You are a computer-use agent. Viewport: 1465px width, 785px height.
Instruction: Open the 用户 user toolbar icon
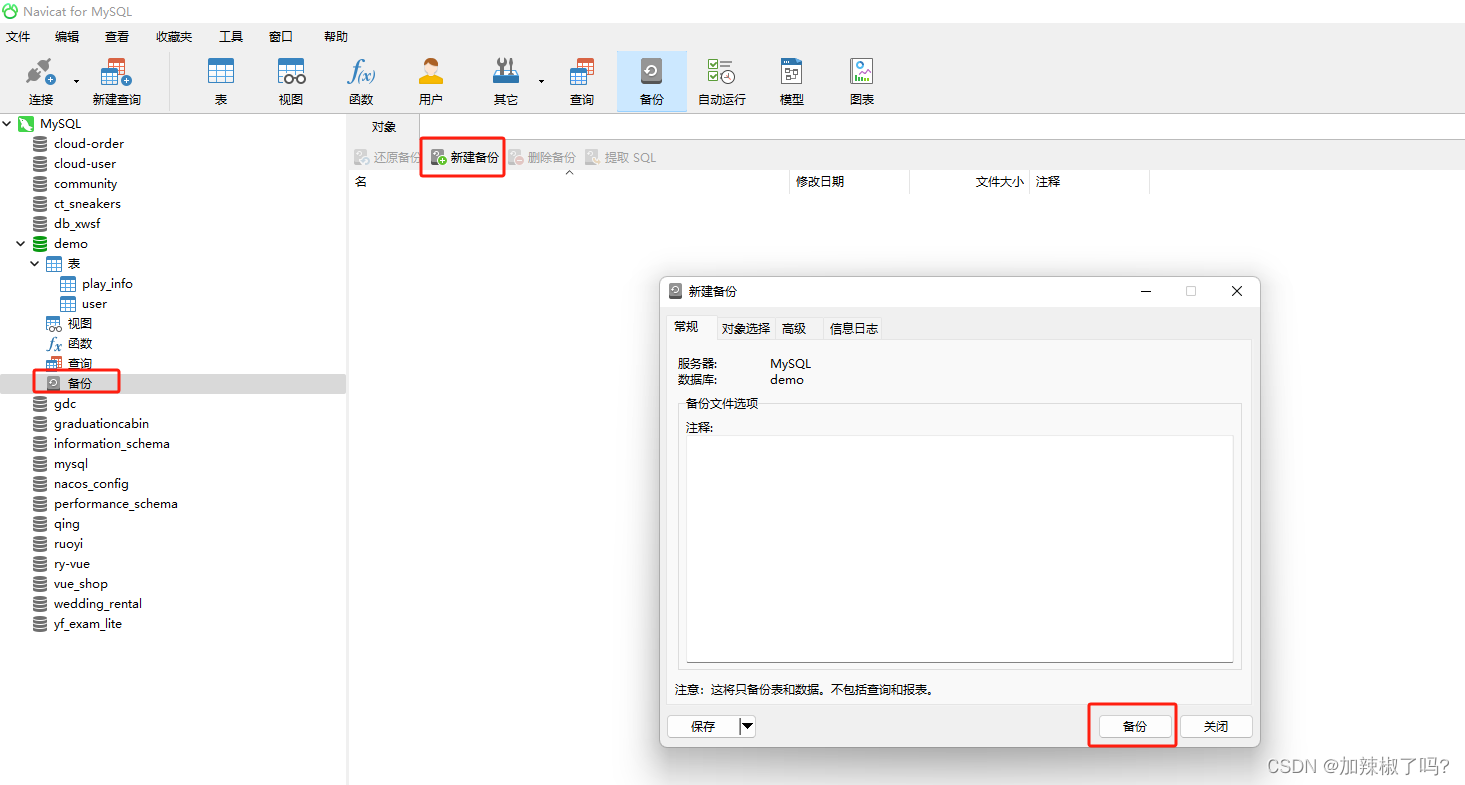(431, 81)
